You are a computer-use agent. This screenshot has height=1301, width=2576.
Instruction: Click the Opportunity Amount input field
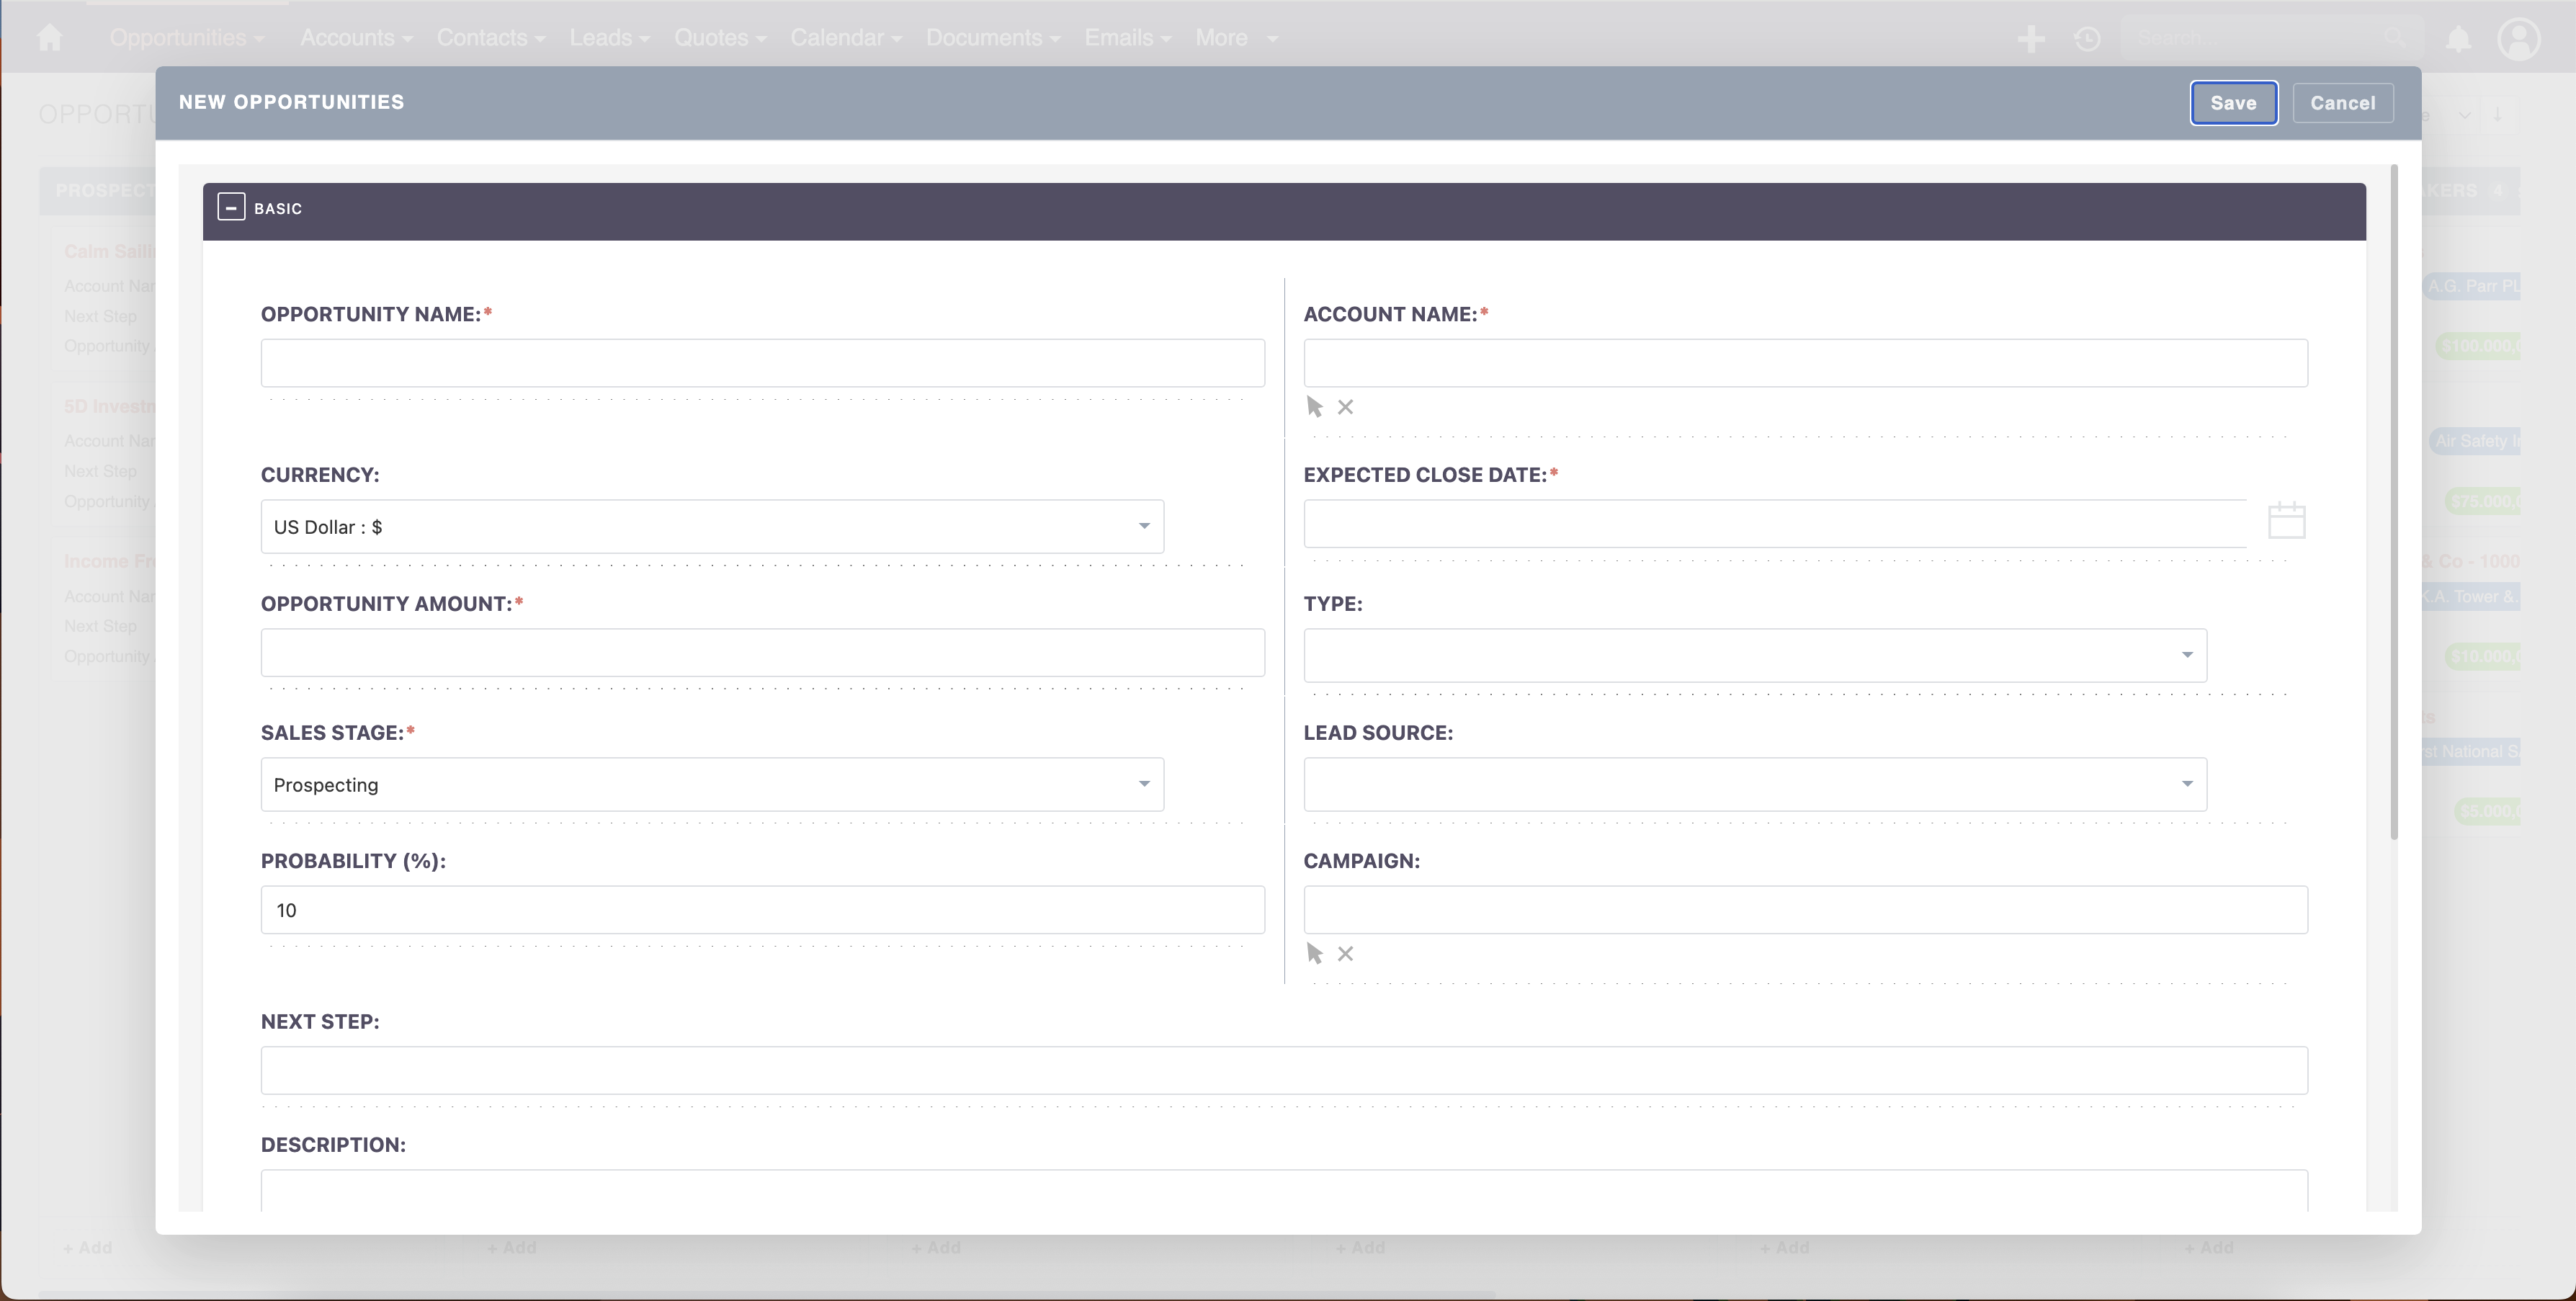point(763,652)
